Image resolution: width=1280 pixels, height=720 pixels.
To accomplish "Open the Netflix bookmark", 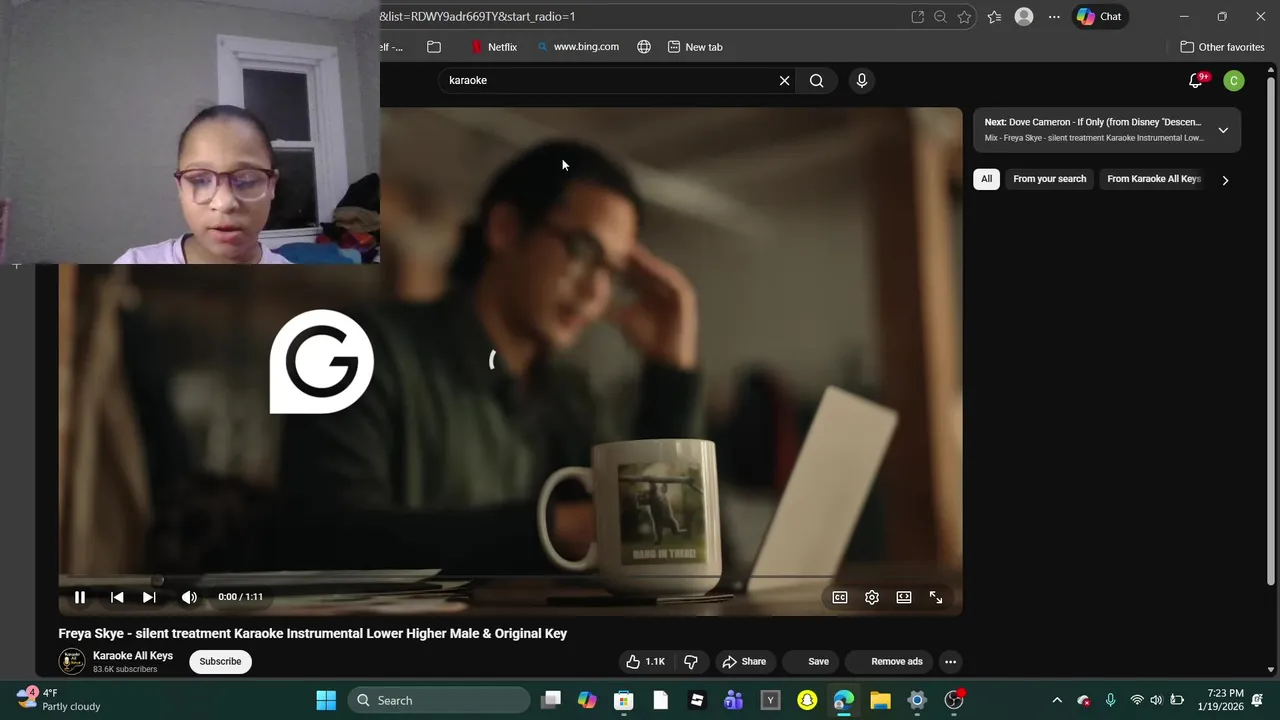I will (x=494, y=47).
